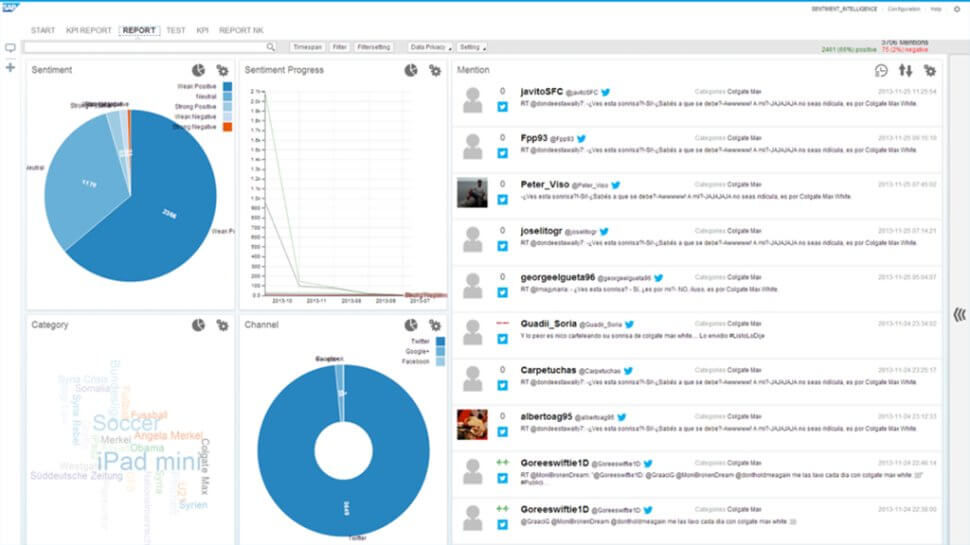The width and height of the screenshot is (970, 545).
Task: Open the KPI tab
Action: click(202, 30)
